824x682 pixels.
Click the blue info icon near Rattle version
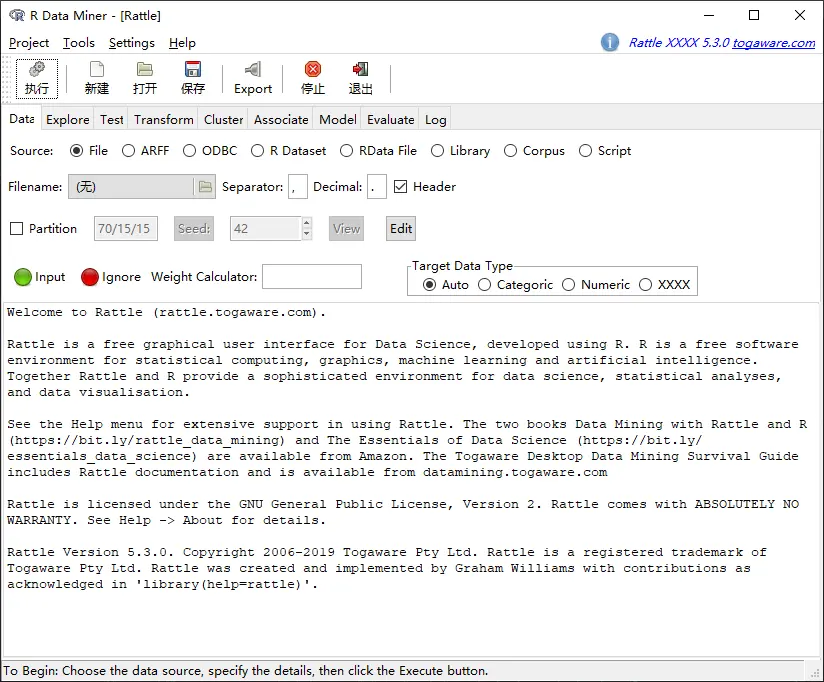click(610, 42)
